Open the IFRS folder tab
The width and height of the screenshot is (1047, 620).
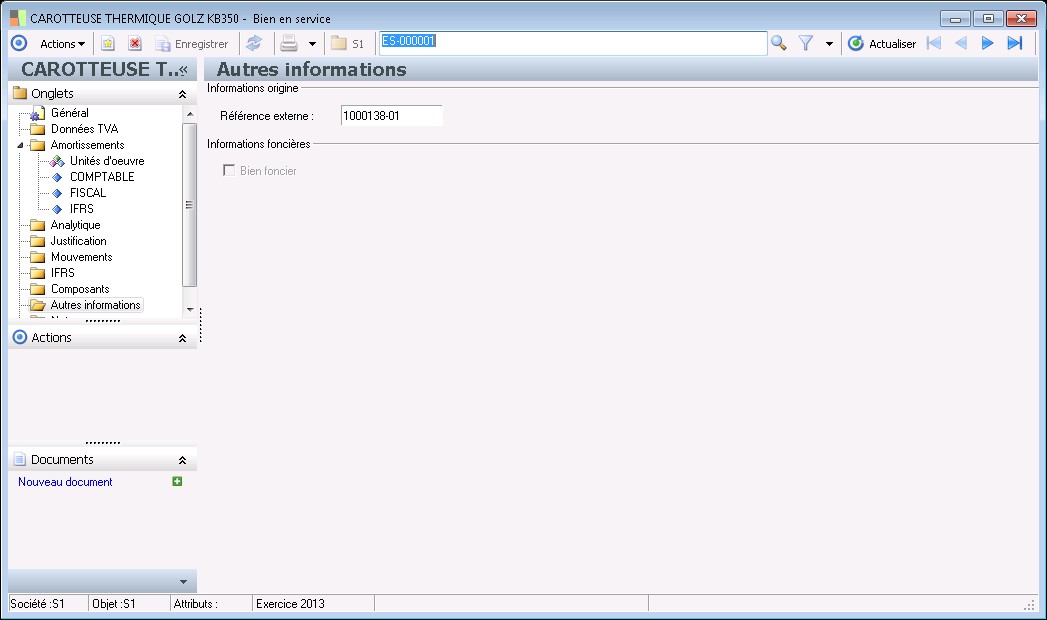click(63, 273)
